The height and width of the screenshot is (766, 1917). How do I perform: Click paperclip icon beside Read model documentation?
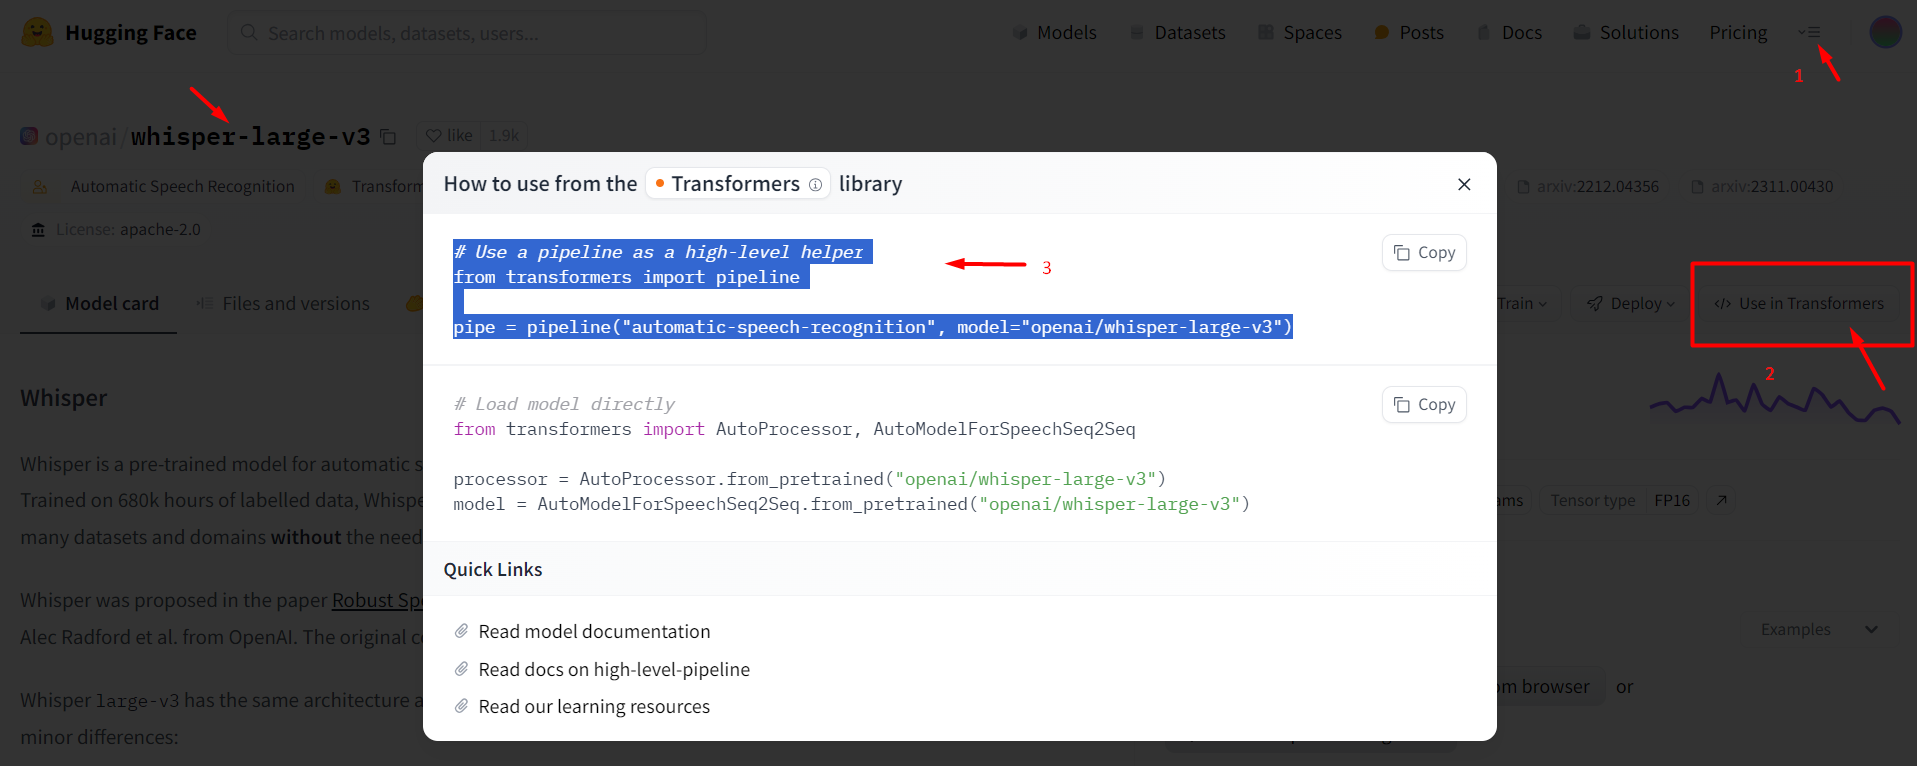[x=461, y=631]
